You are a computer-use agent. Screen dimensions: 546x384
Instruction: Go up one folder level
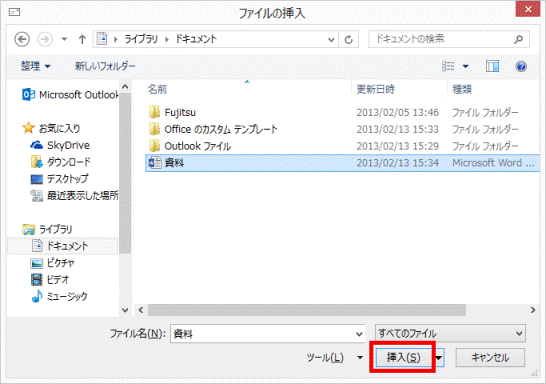(82, 39)
